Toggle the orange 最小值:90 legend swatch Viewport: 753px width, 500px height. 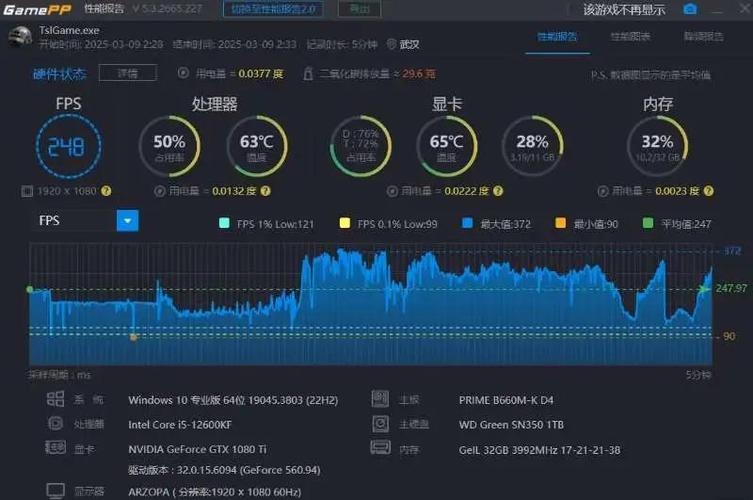tap(560, 223)
